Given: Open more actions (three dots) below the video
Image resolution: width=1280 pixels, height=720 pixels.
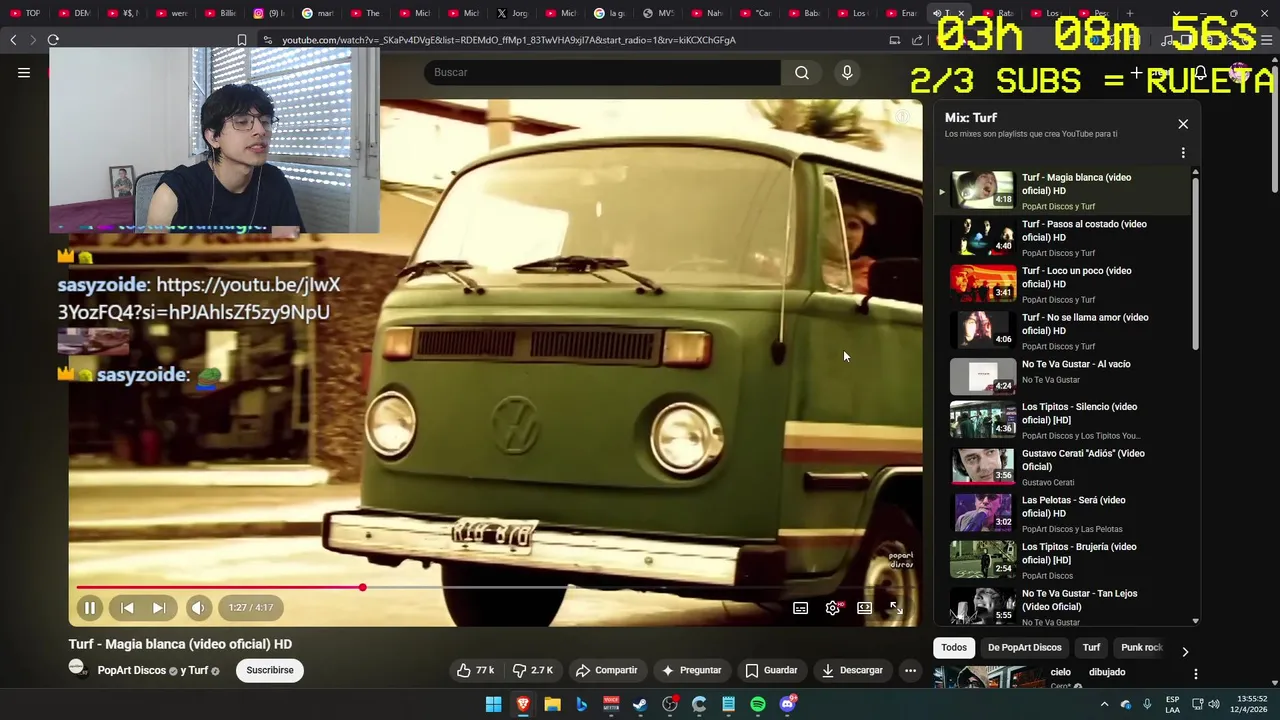Looking at the screenshot, I should (910, 670).
